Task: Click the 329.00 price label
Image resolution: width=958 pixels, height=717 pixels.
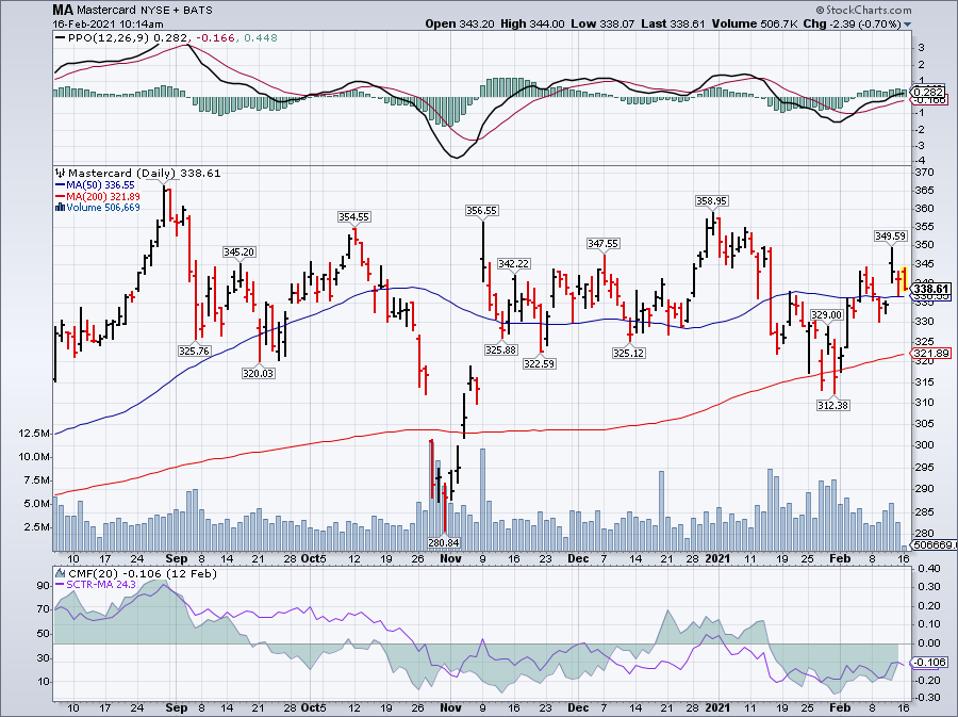Action: pos(827,315)
